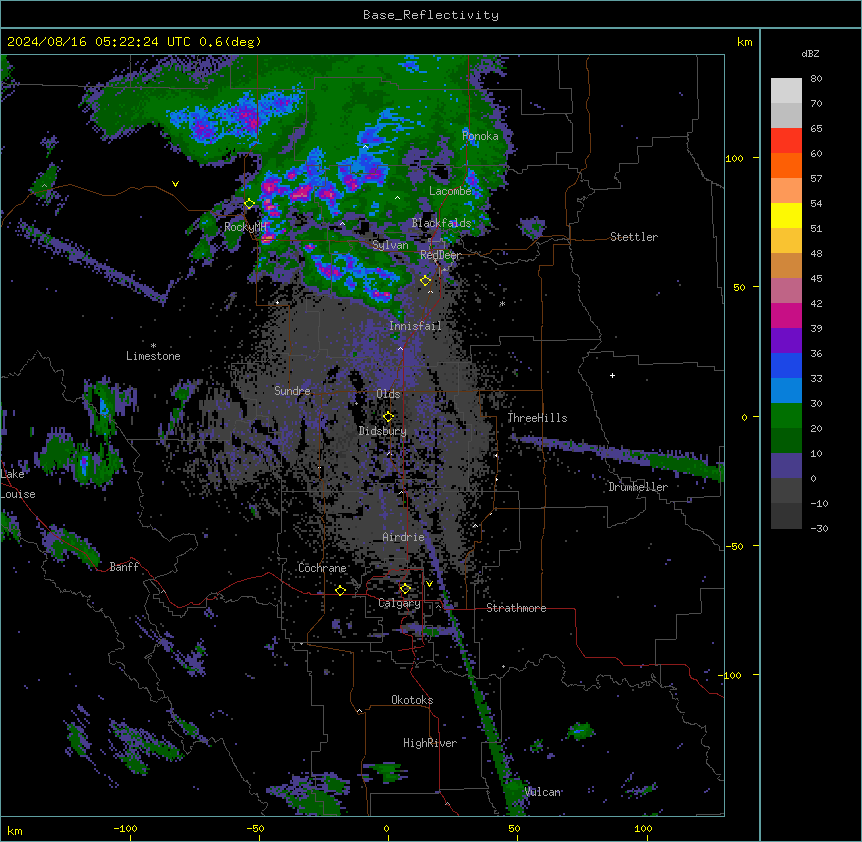
Task: Select the 0 dBZ purple legend swatch
Action: point(786,466)
